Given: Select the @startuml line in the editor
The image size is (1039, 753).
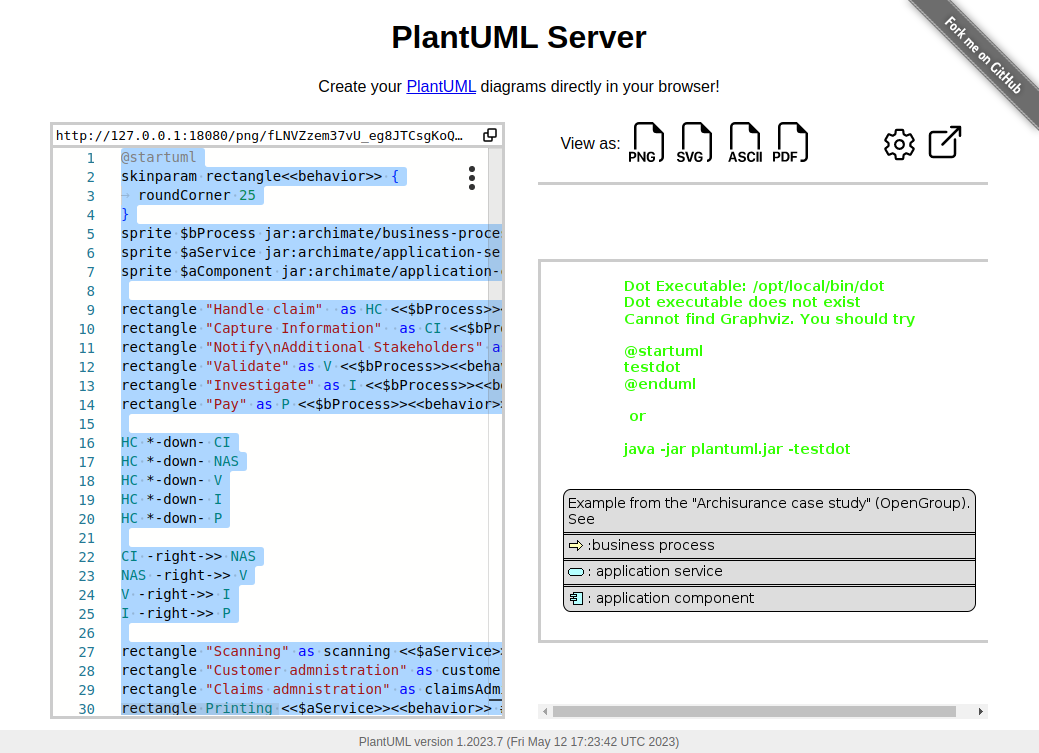Looking at the screenshot, I should 160,157.
